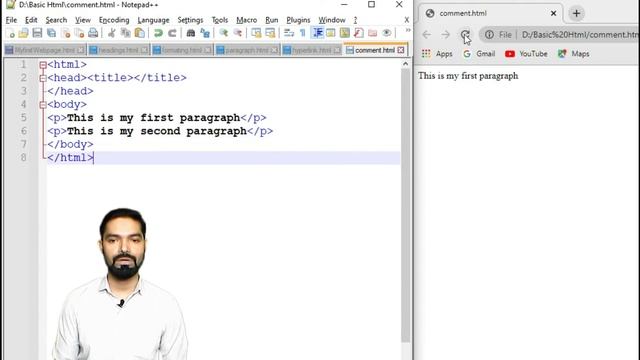
Task: Open the Settings menu
Action: click(190, 20)
